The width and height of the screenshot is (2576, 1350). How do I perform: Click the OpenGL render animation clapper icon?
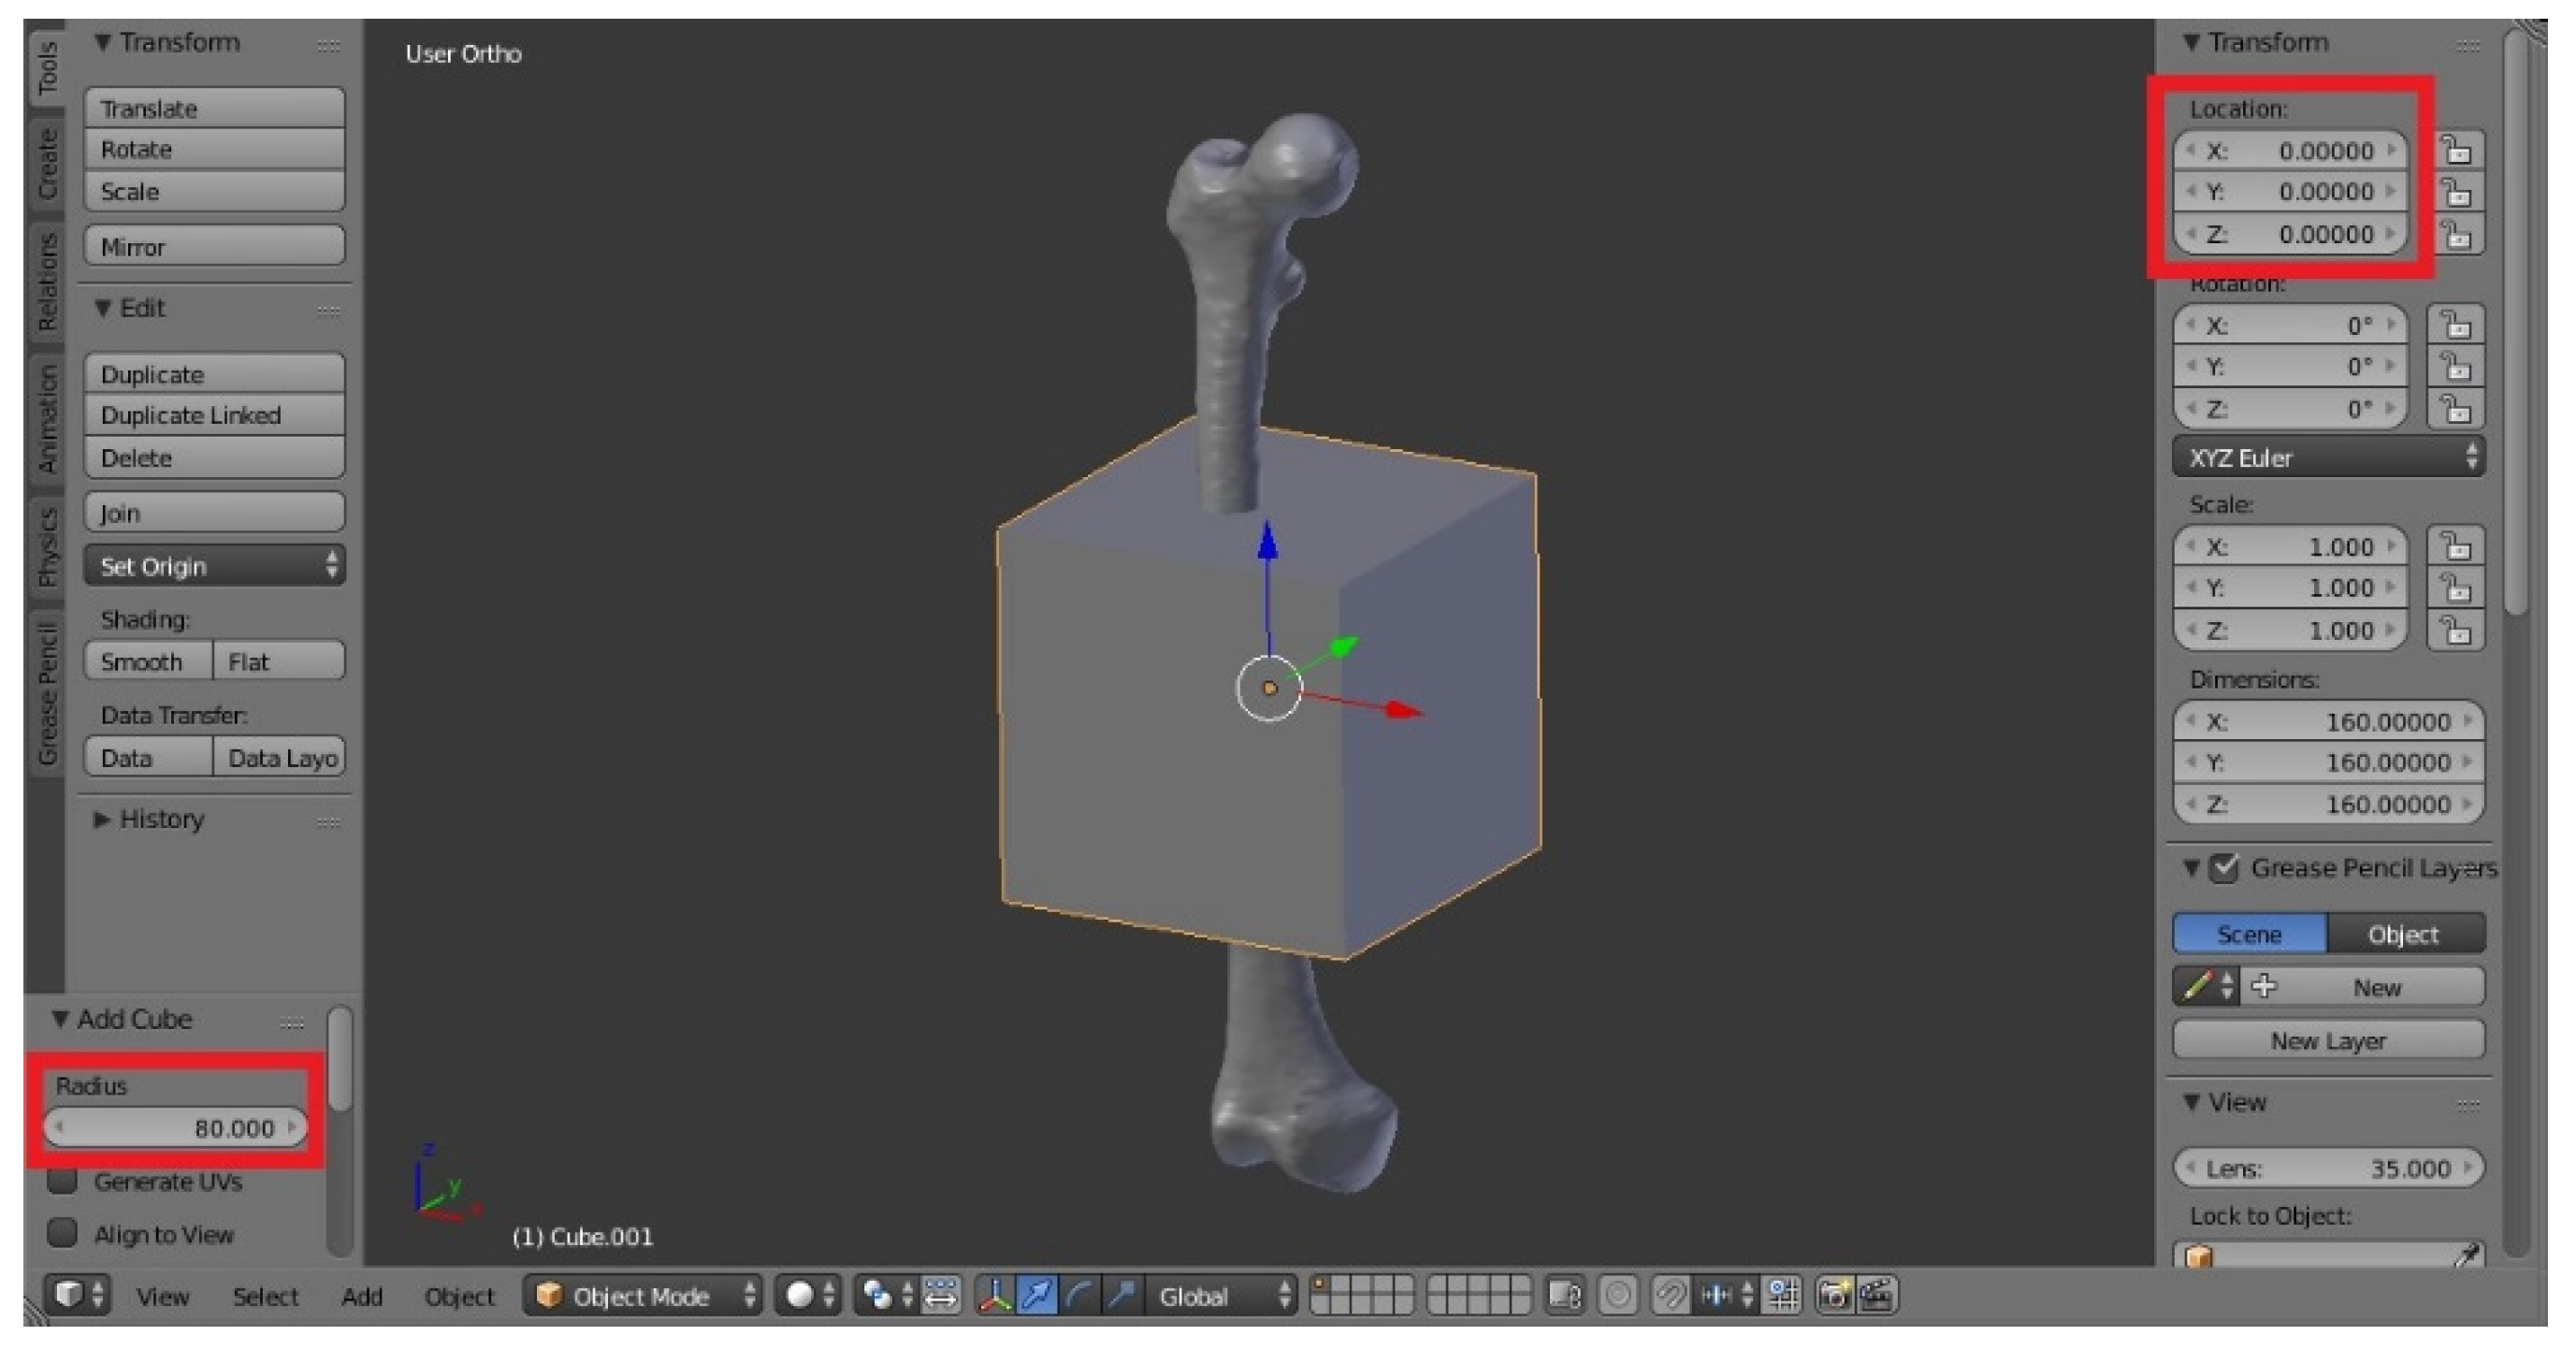pos(1877,1296)
